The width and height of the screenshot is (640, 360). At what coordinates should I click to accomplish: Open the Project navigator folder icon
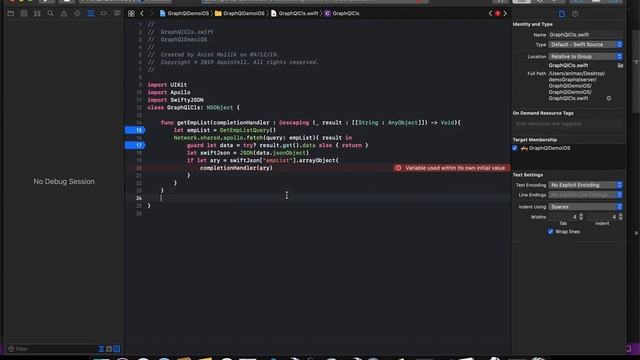point(11,13)
